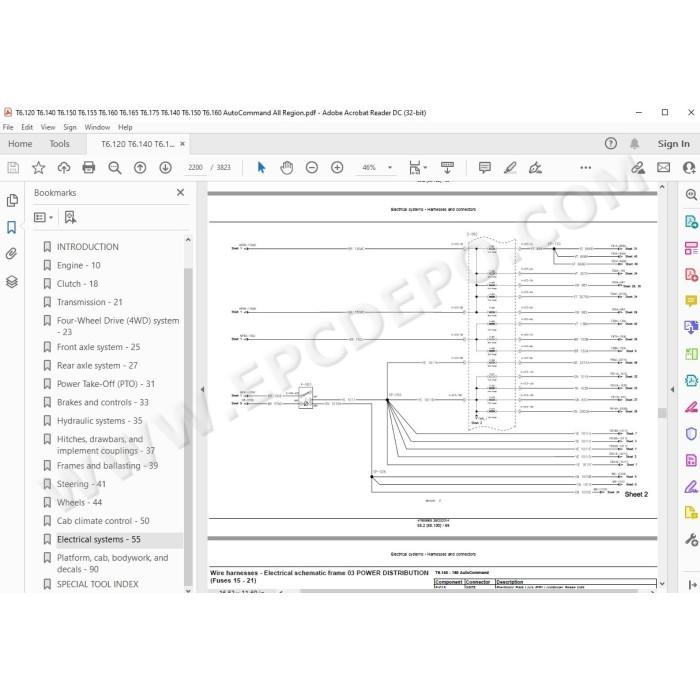
Task: Click the zoom percentage field
Action: [x=369, y=168]
